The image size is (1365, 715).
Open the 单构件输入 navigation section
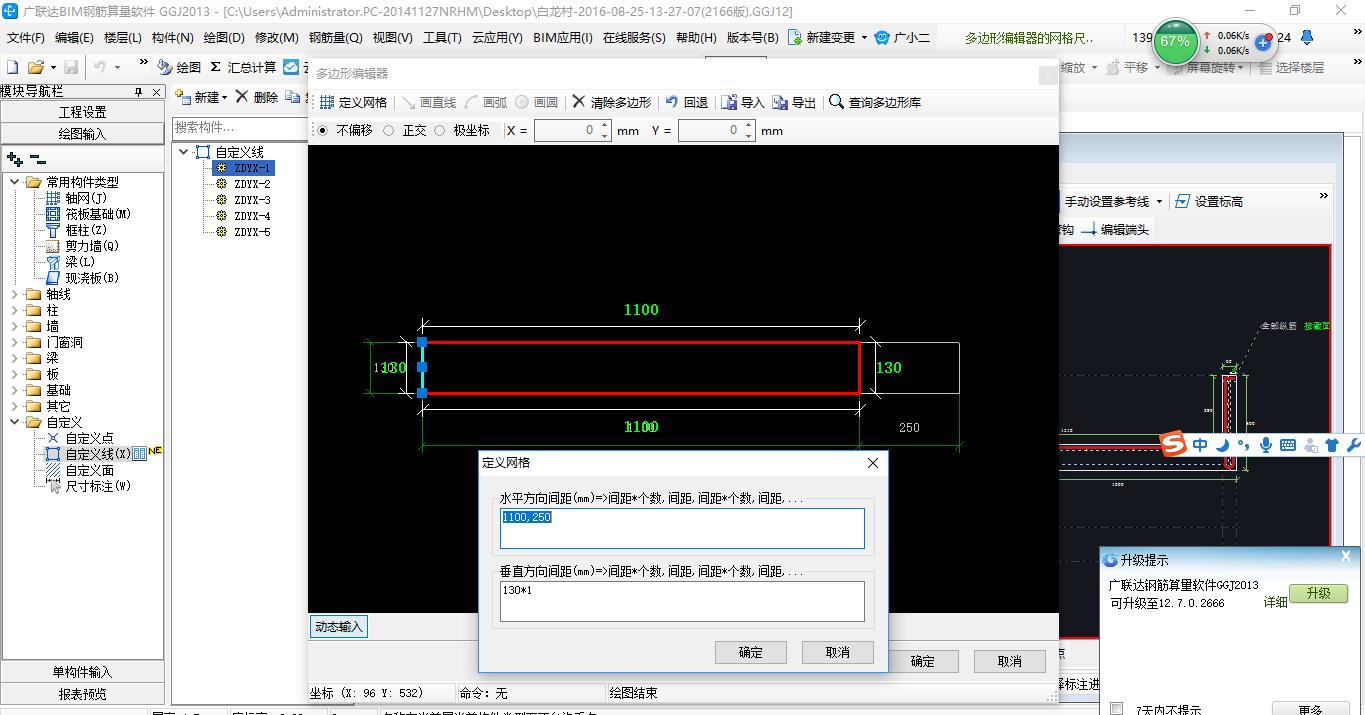82,672
